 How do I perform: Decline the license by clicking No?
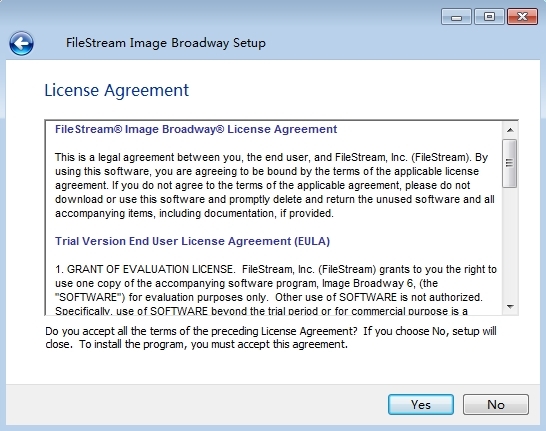(x=496, y=405)
